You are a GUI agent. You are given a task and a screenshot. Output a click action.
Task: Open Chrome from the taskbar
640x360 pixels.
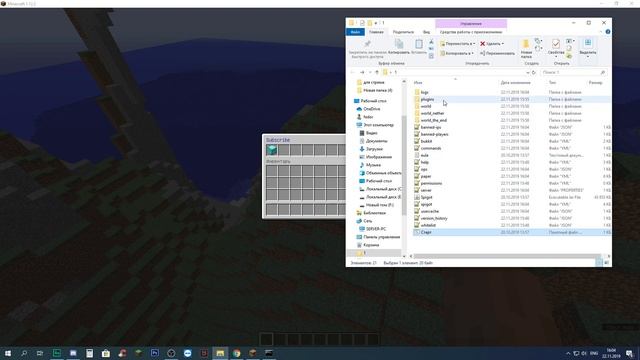click(x=236, y=353)
